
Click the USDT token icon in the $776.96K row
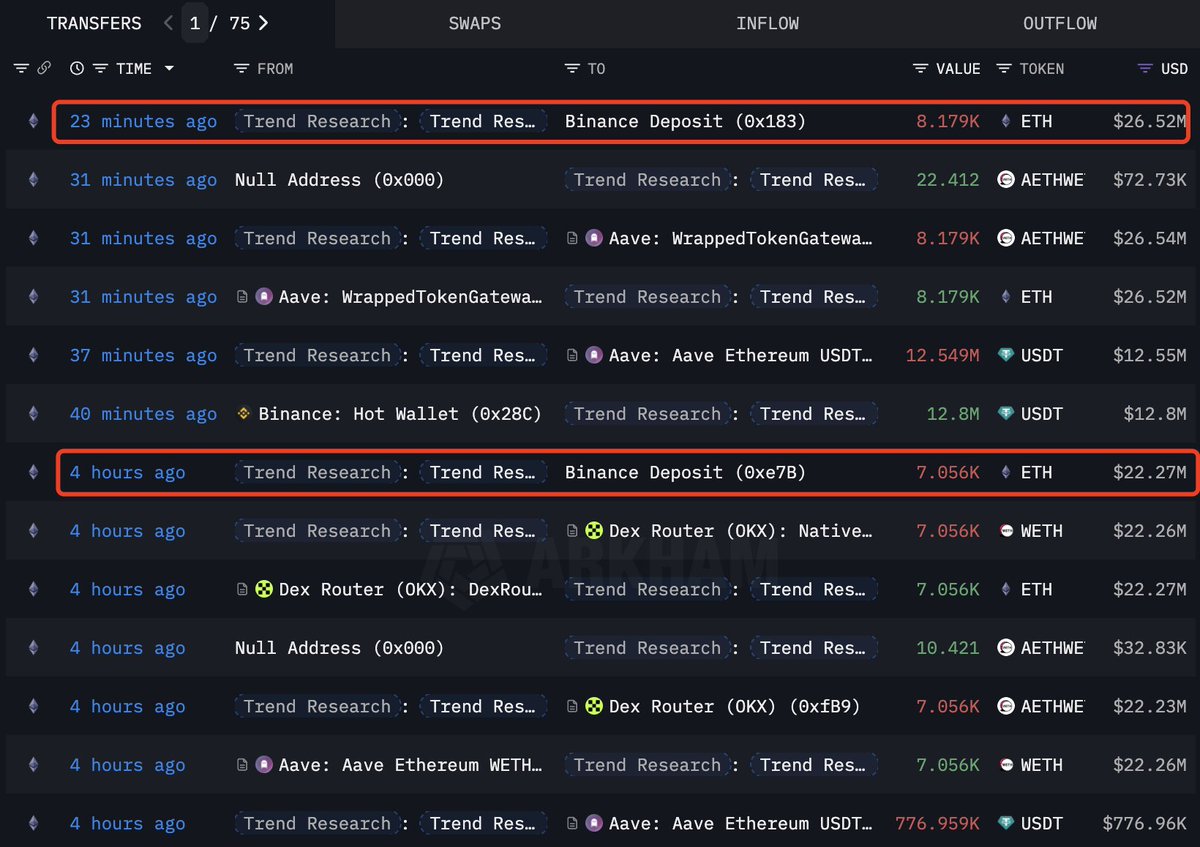(1006, 823)
